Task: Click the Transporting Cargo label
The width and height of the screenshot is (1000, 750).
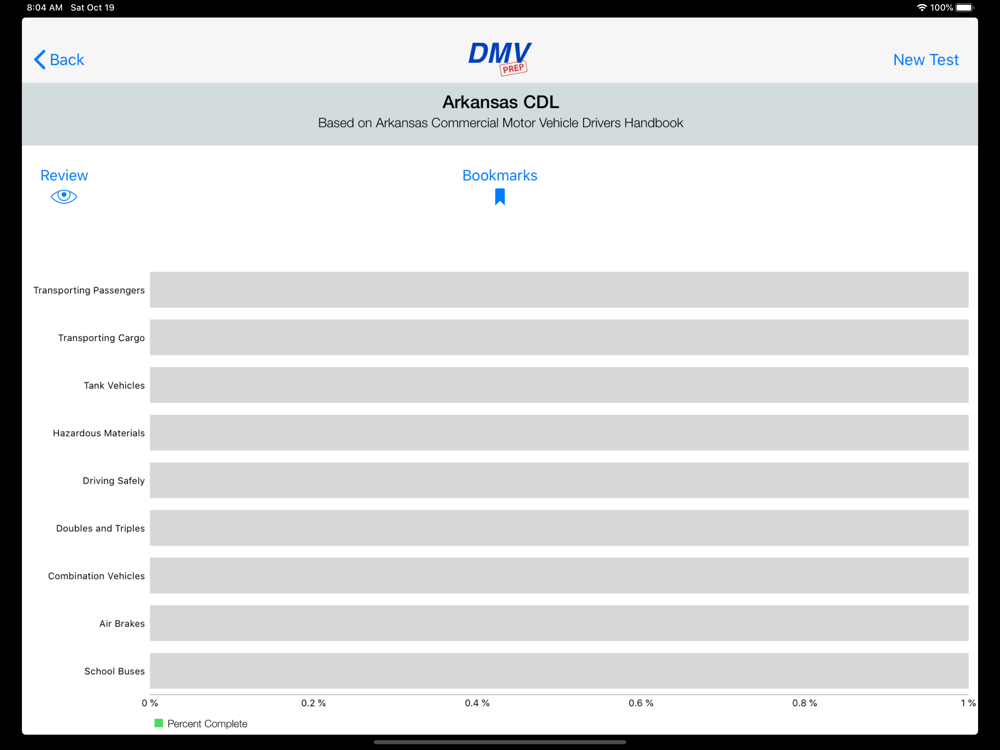Action: click(x=101, y=338)
